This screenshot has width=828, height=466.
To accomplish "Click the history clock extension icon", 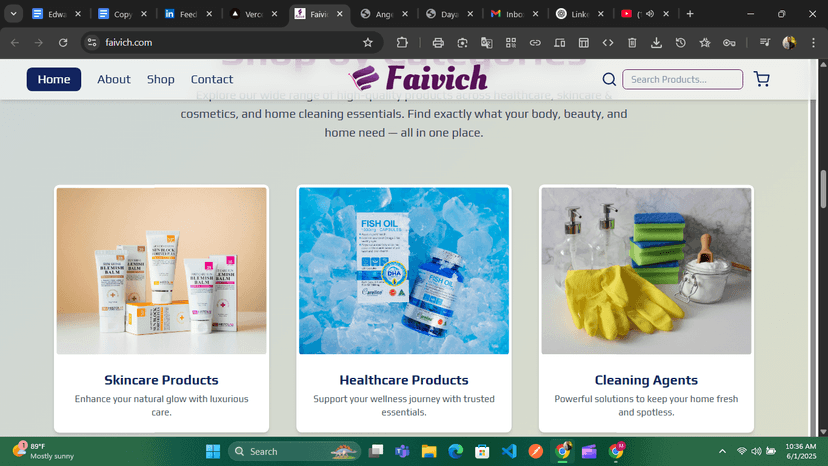I will [x=681, y=43].
